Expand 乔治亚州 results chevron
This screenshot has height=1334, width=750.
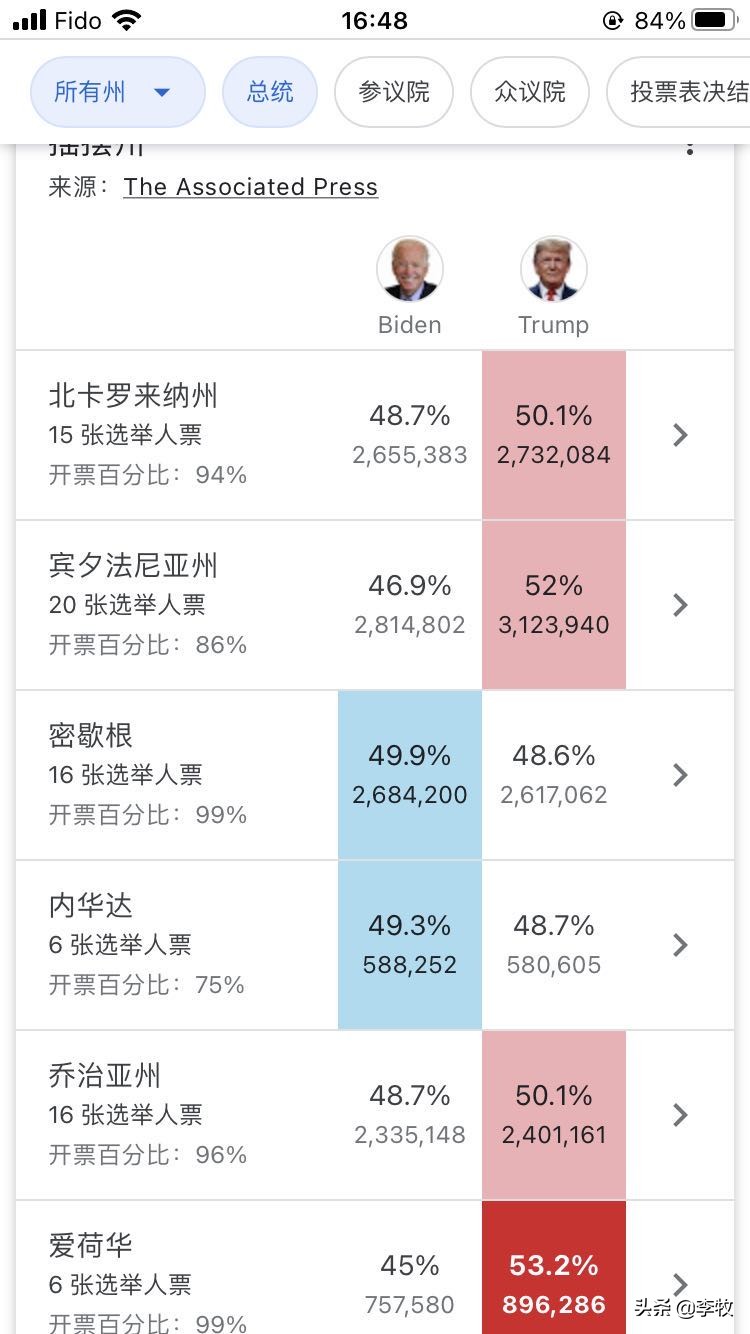pos(680,1115)
